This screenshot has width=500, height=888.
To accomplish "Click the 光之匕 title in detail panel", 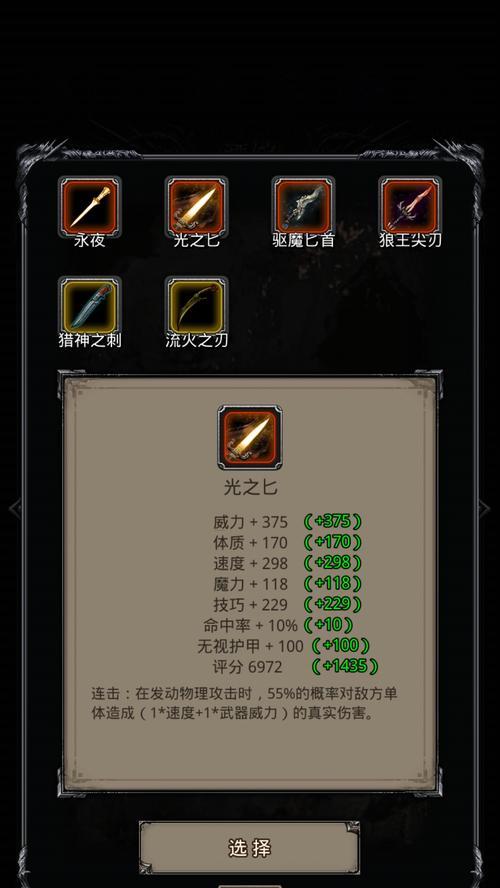I will pyautogui.click(x=250, y=488).
